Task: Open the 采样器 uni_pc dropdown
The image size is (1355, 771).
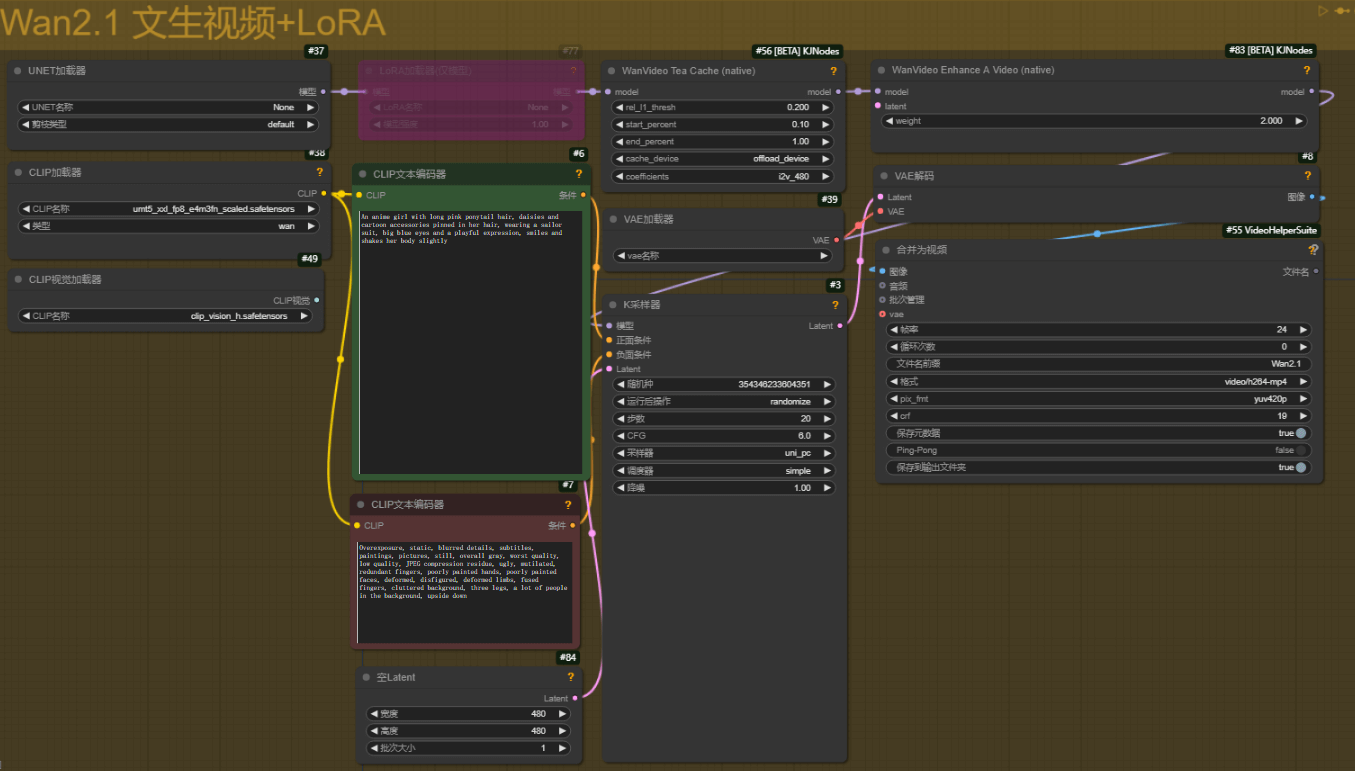Action: click(724, 453)
